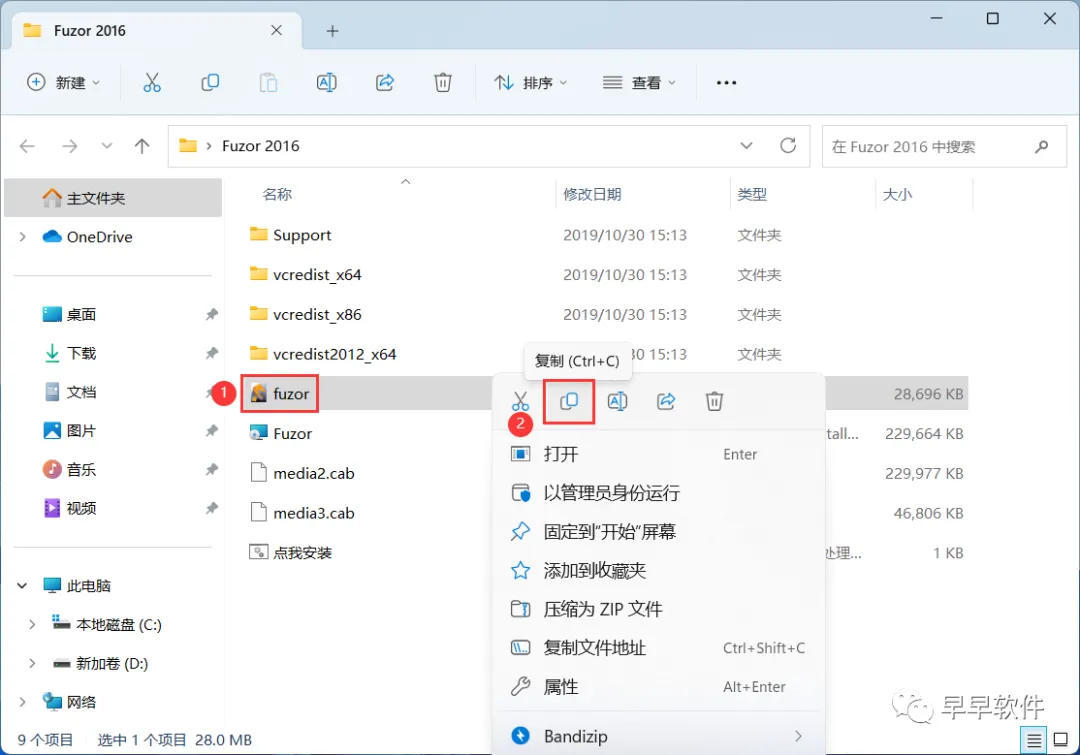Switch to large icons view in status bar
Image resolution: width=1080 pixels, height=755 pixels.
point(1061,740)
